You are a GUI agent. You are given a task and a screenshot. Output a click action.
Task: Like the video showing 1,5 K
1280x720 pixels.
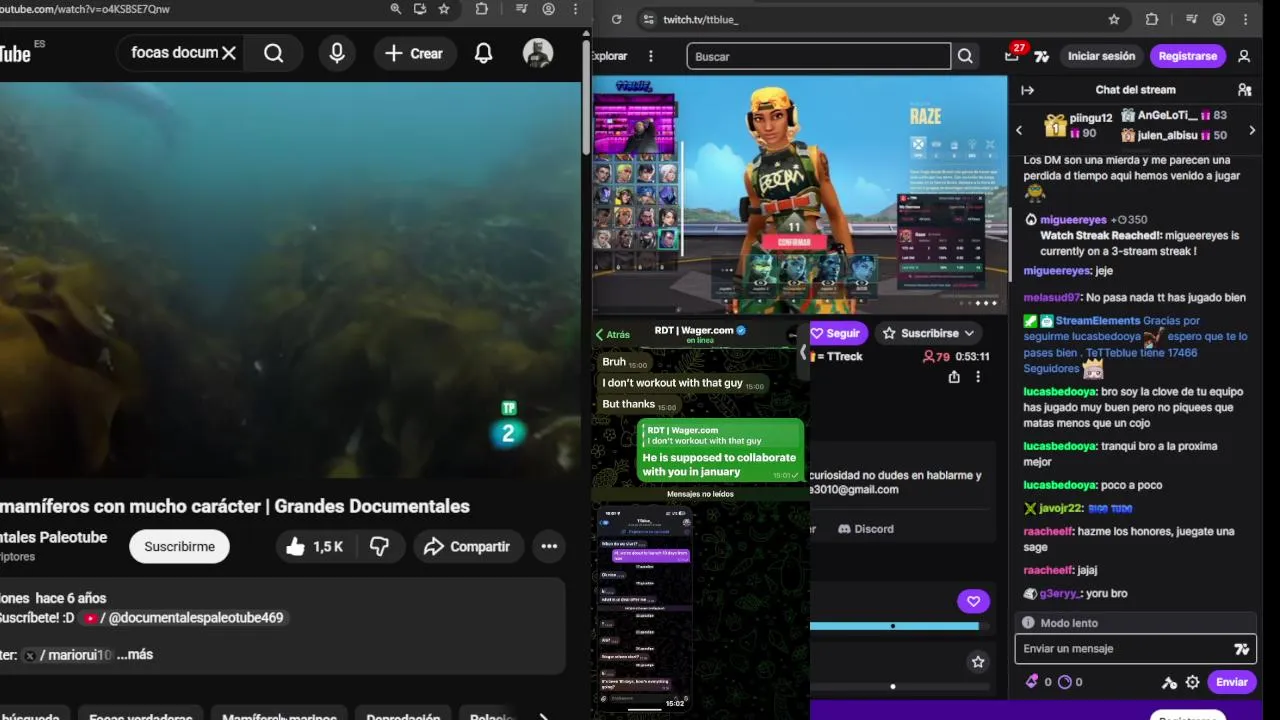pyautogui.click(x=315, y=546)
